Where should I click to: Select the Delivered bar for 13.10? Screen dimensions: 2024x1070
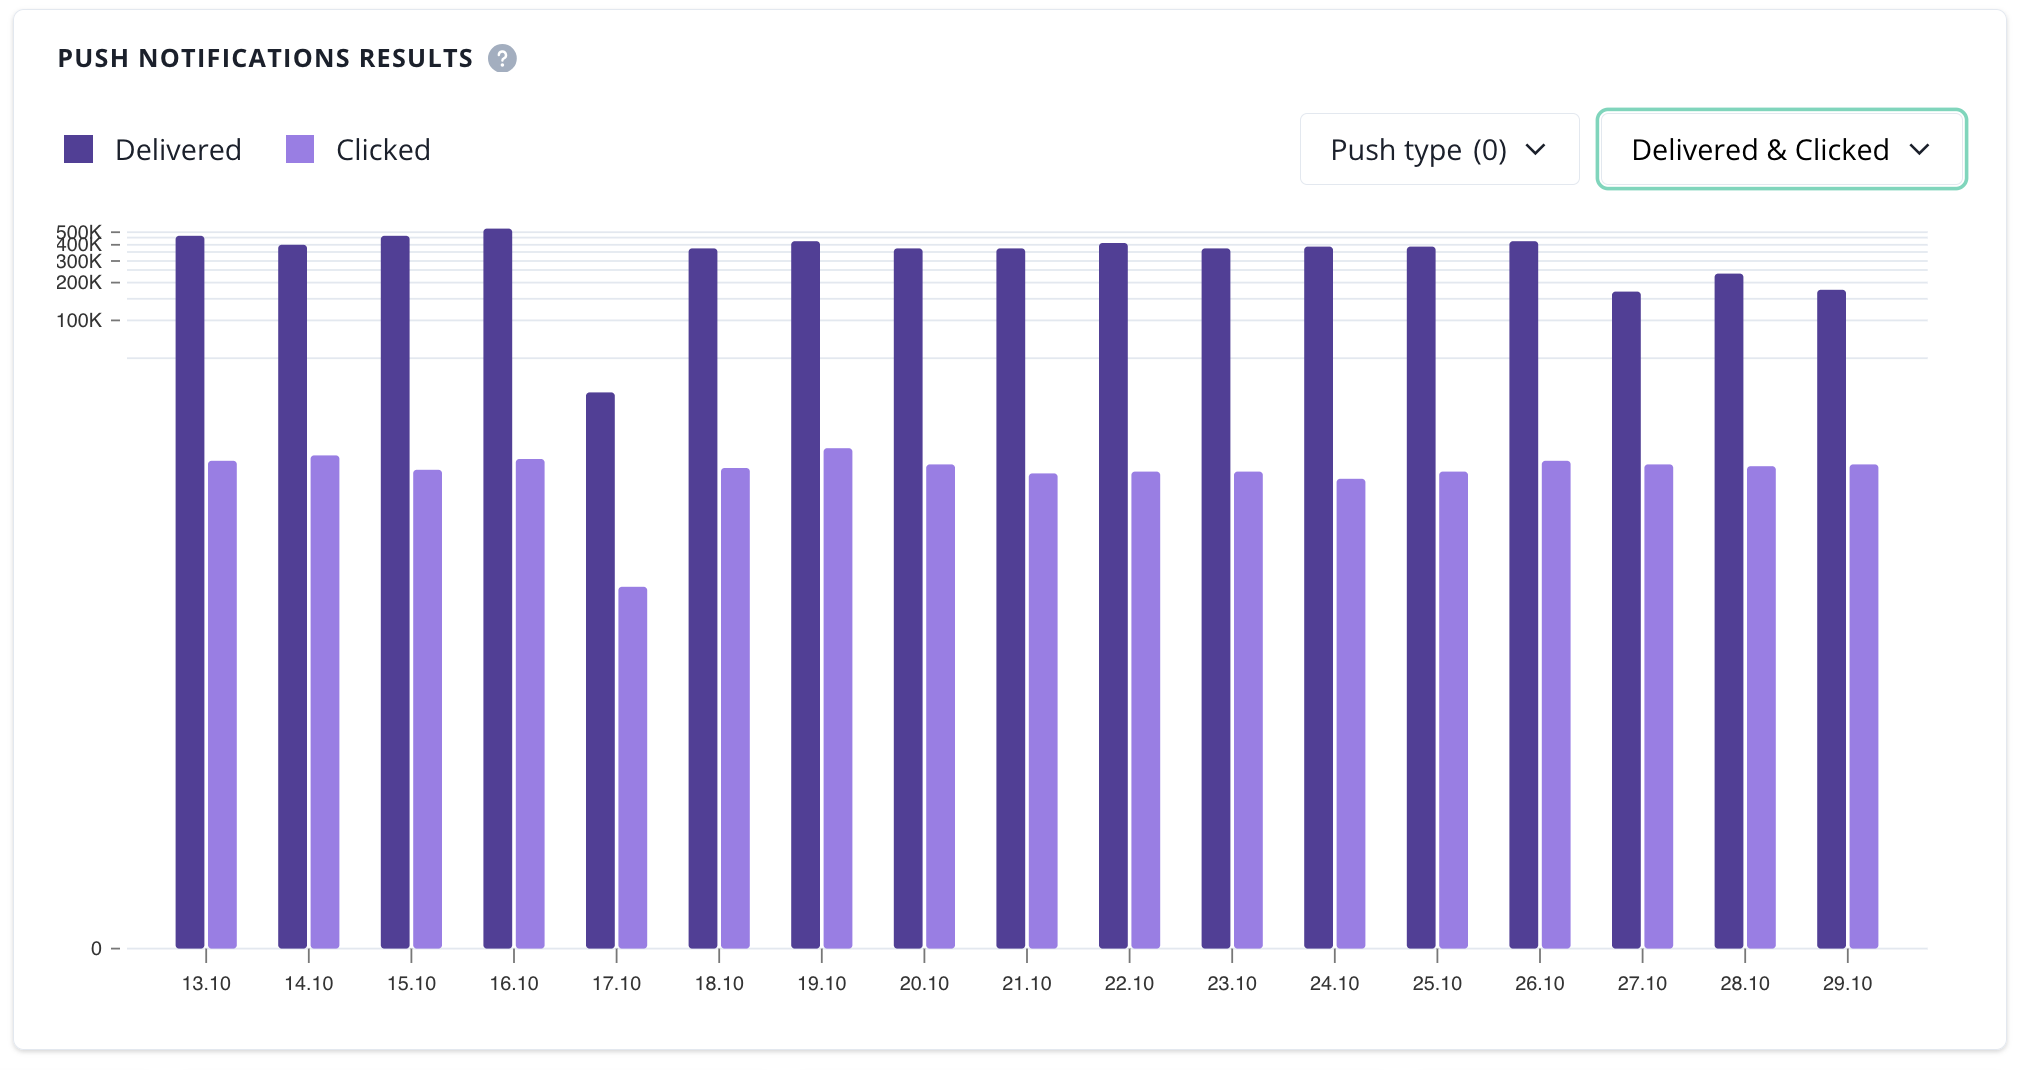click(x=190, y=592)
